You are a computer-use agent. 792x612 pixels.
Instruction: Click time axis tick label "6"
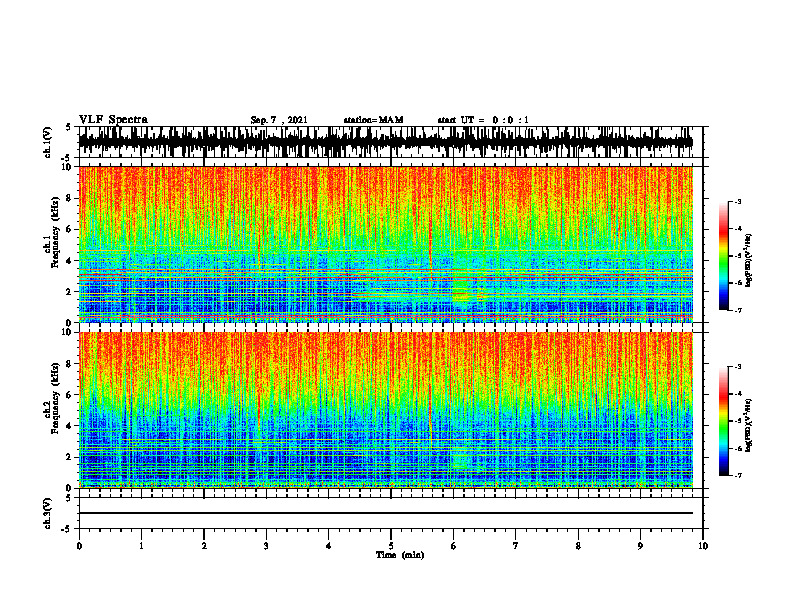pos(454,546)
